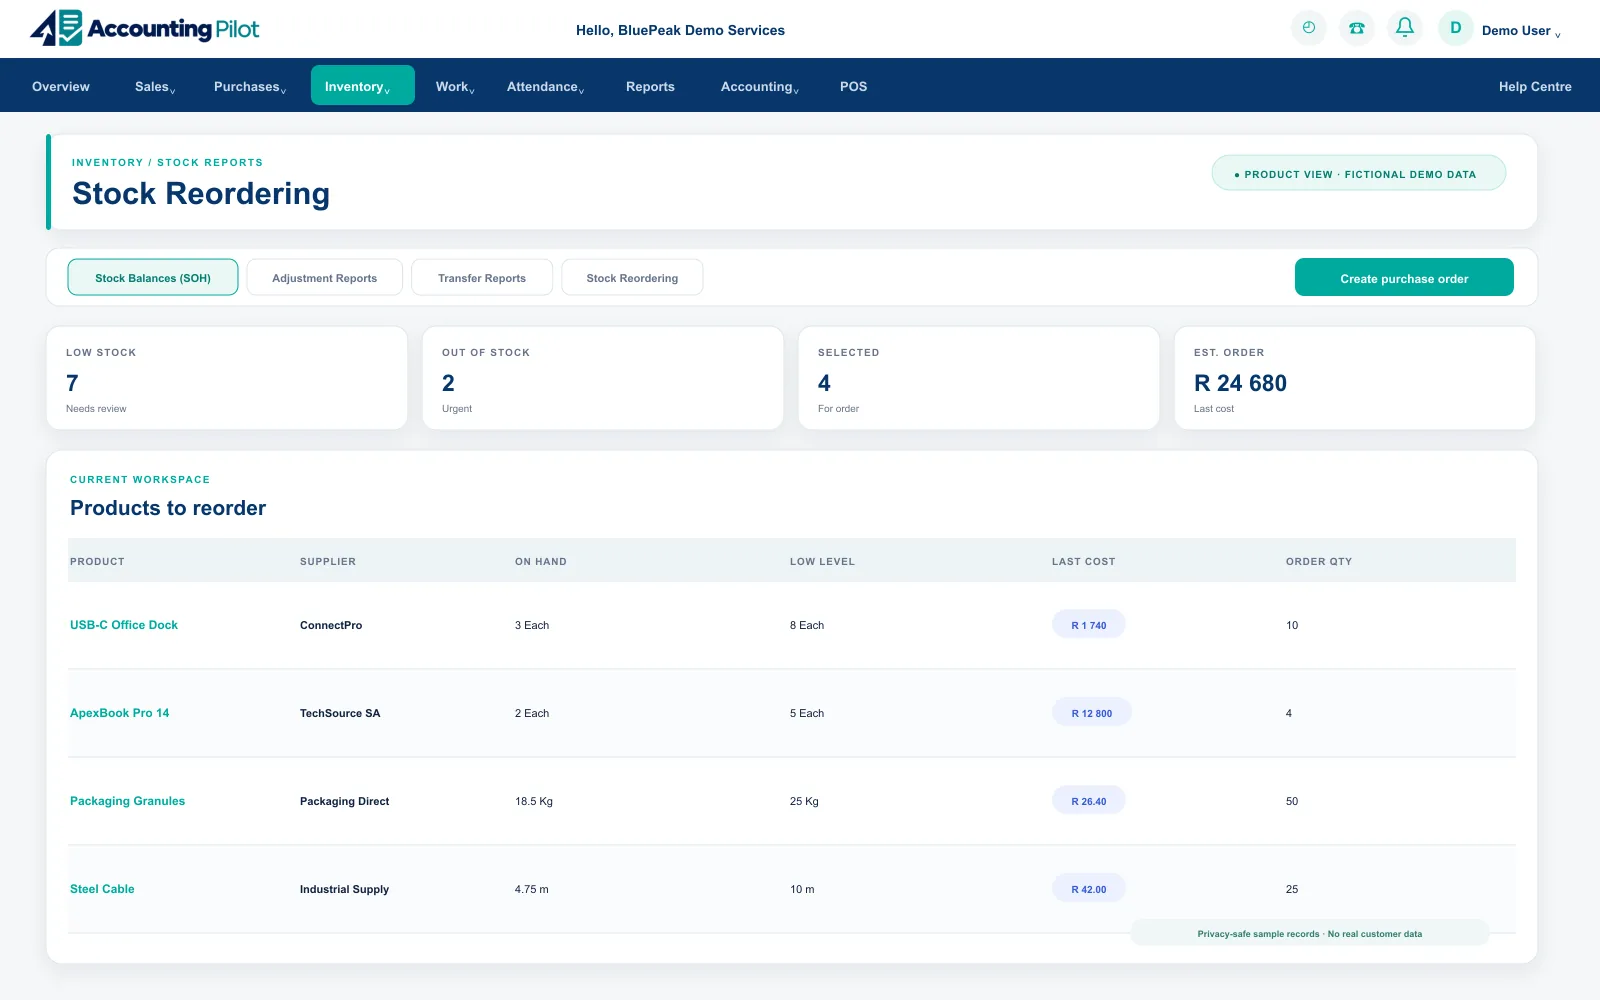1600x1000 pixels.
Task: Go to the Overview page
Action: point(61,87)
